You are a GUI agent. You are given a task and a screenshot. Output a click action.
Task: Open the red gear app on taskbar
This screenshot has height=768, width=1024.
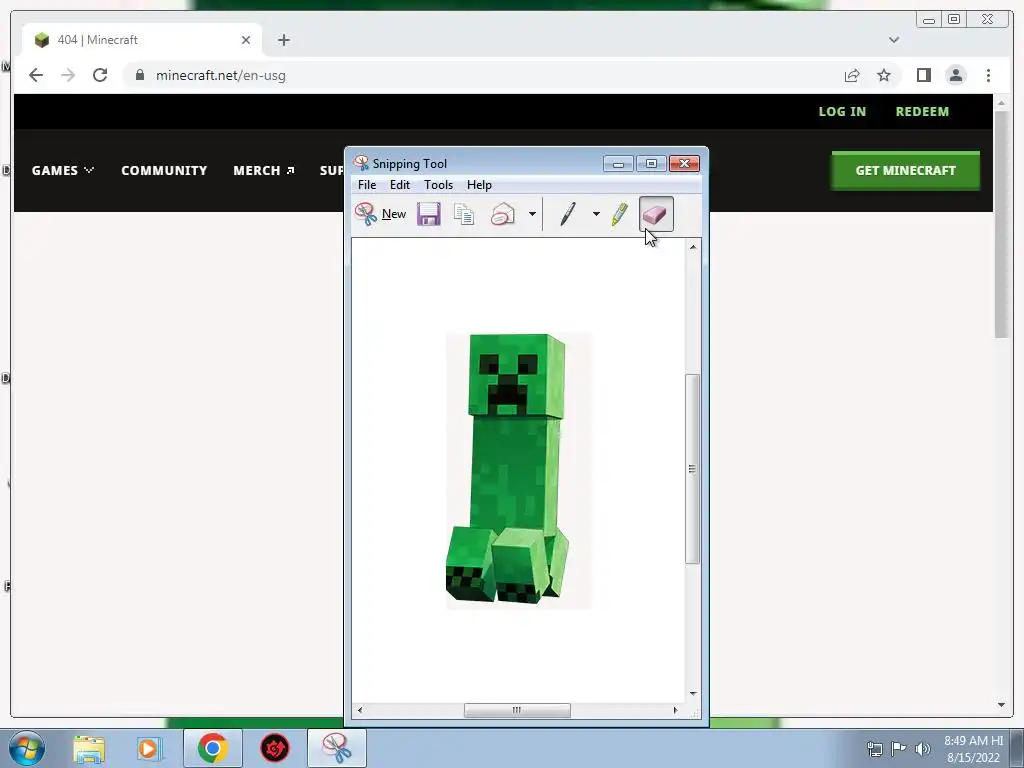(x=275, y=748)
